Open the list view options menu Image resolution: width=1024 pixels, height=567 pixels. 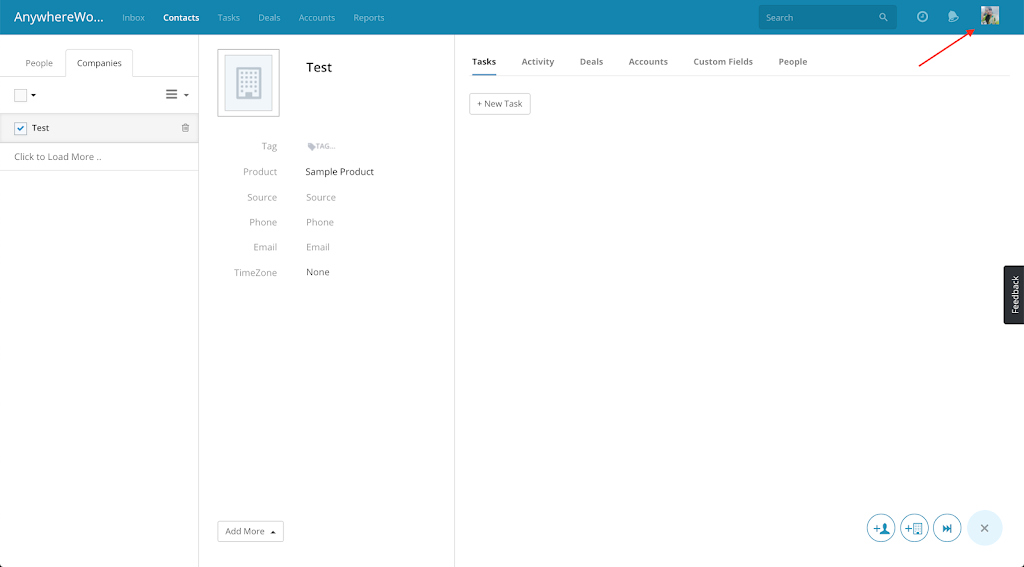[177, 95]
